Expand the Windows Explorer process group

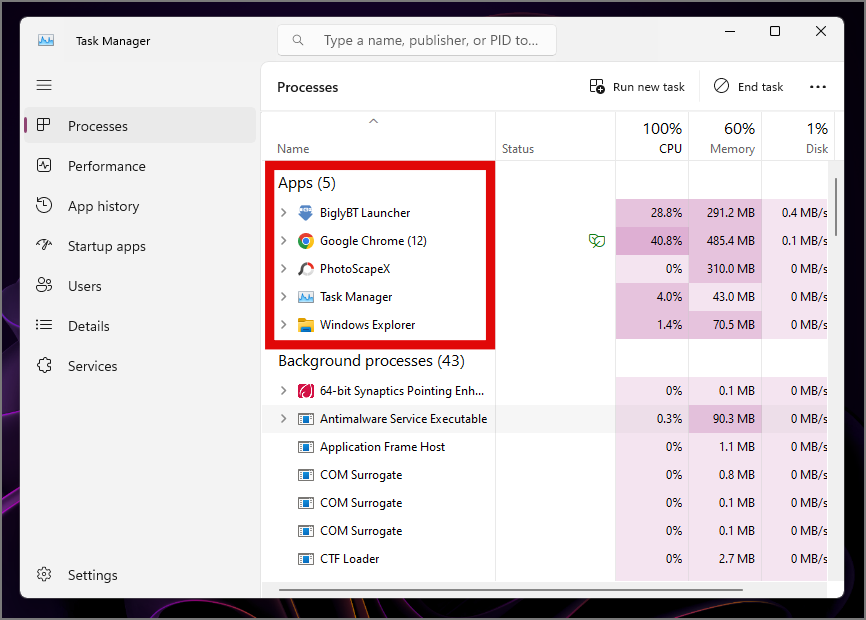(x=283, y=325)
